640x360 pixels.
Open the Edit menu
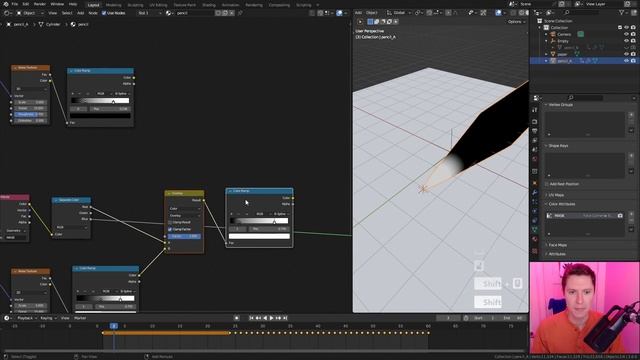26,4
